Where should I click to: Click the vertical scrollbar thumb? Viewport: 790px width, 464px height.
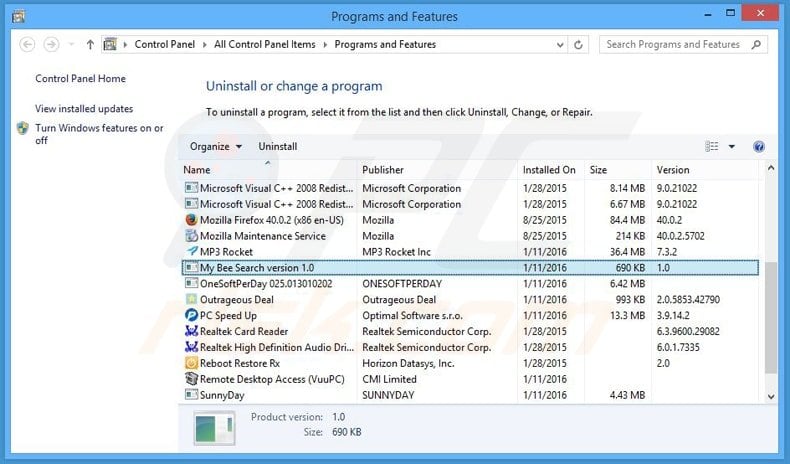[x=770, y=318]
